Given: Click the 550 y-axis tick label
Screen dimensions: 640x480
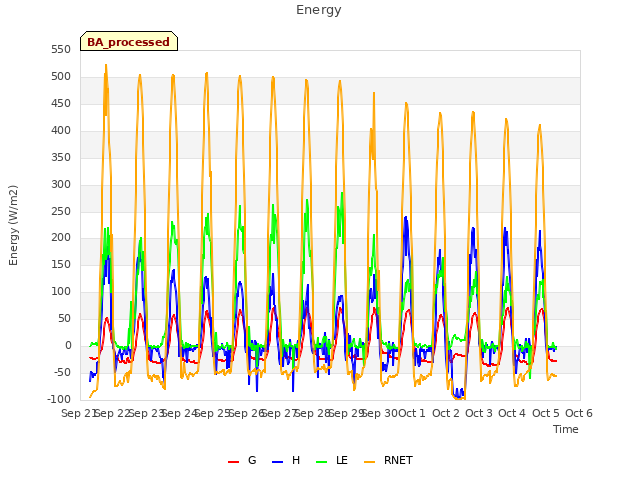Looking at the screenshot, I should pyautogui.click(x=61, y=50).
